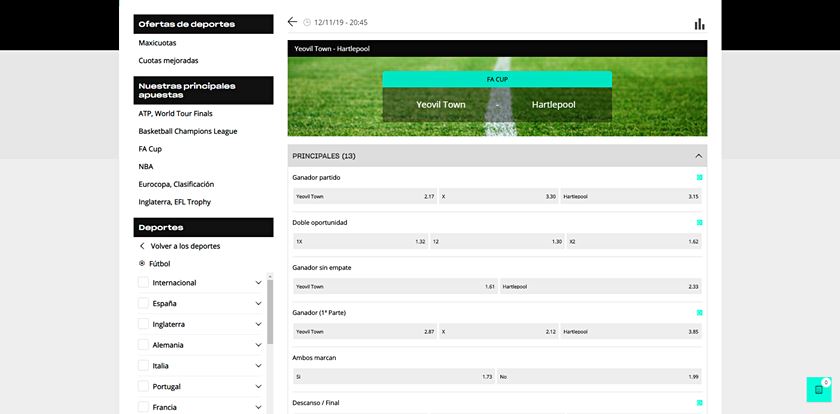The image size is (840, 414).
Task: Click the green info icon for Ganador (1ª Parte)
Action: coord(699,312)
